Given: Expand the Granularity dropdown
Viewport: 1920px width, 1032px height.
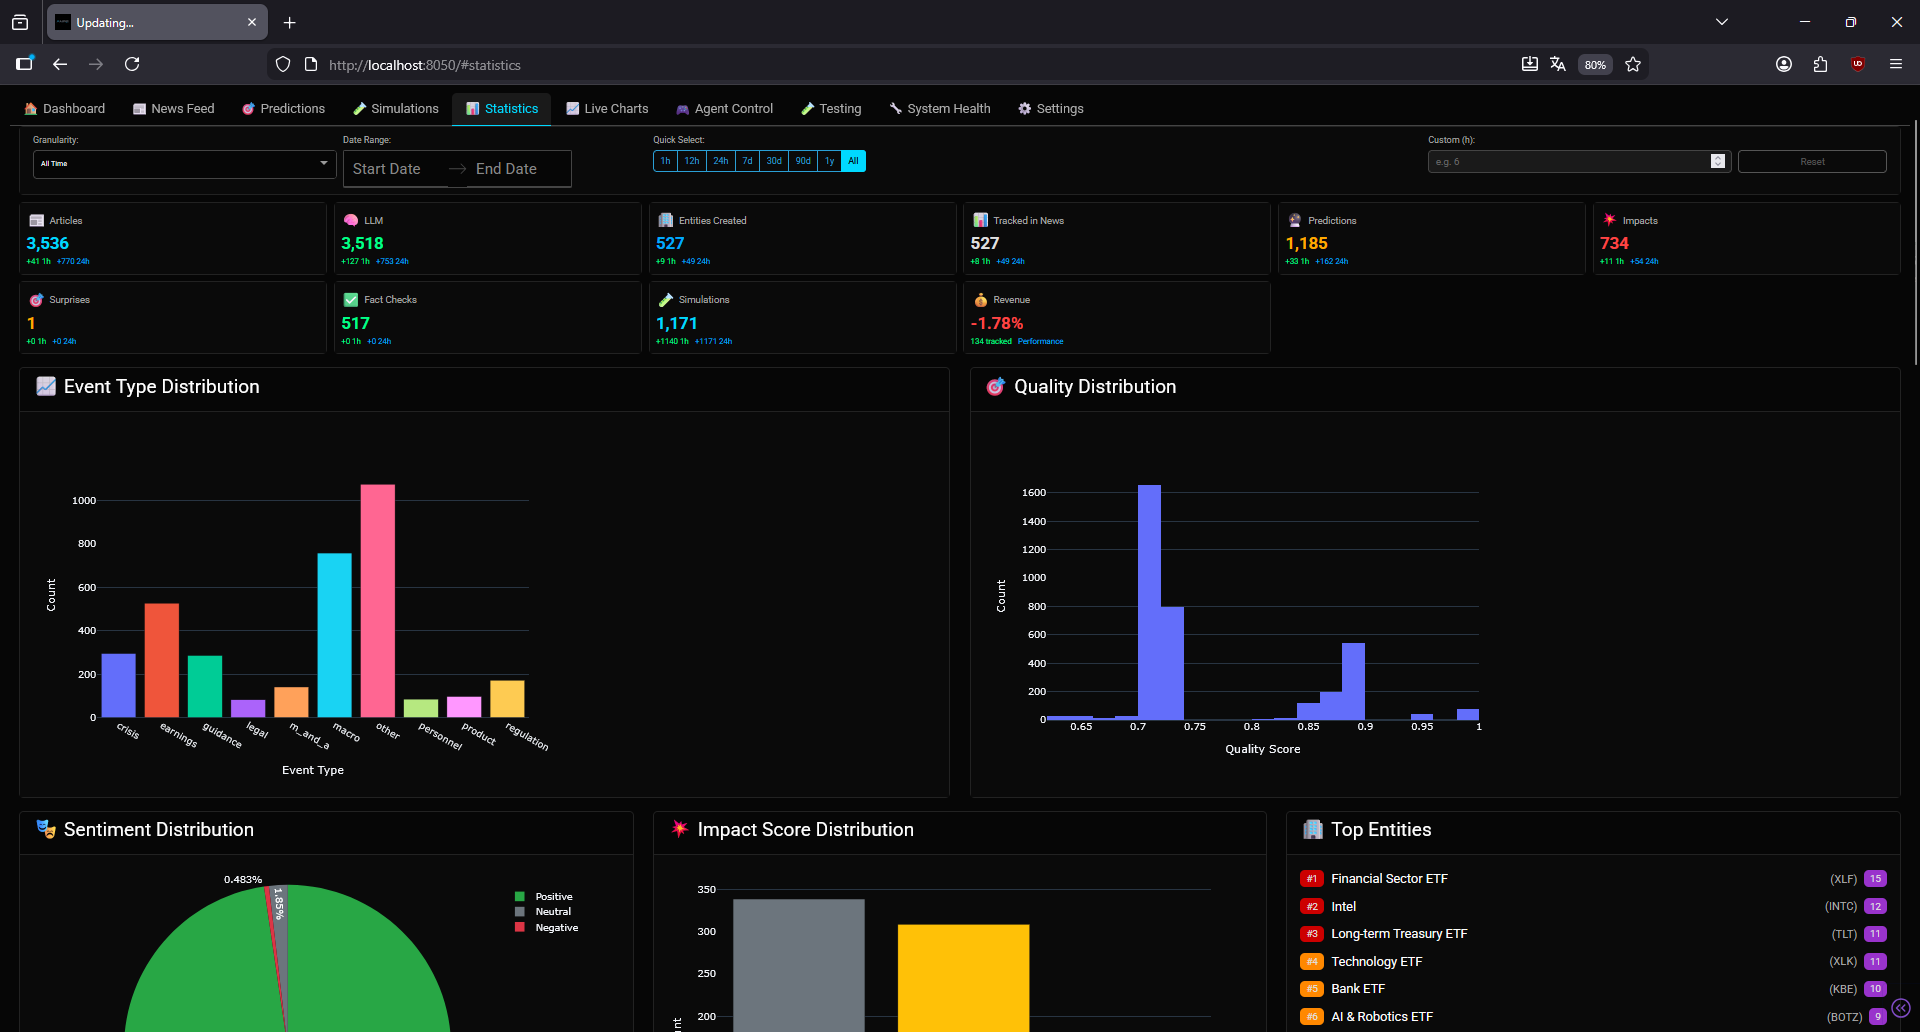Looking at the screenshot, I should tap(184, 164).
